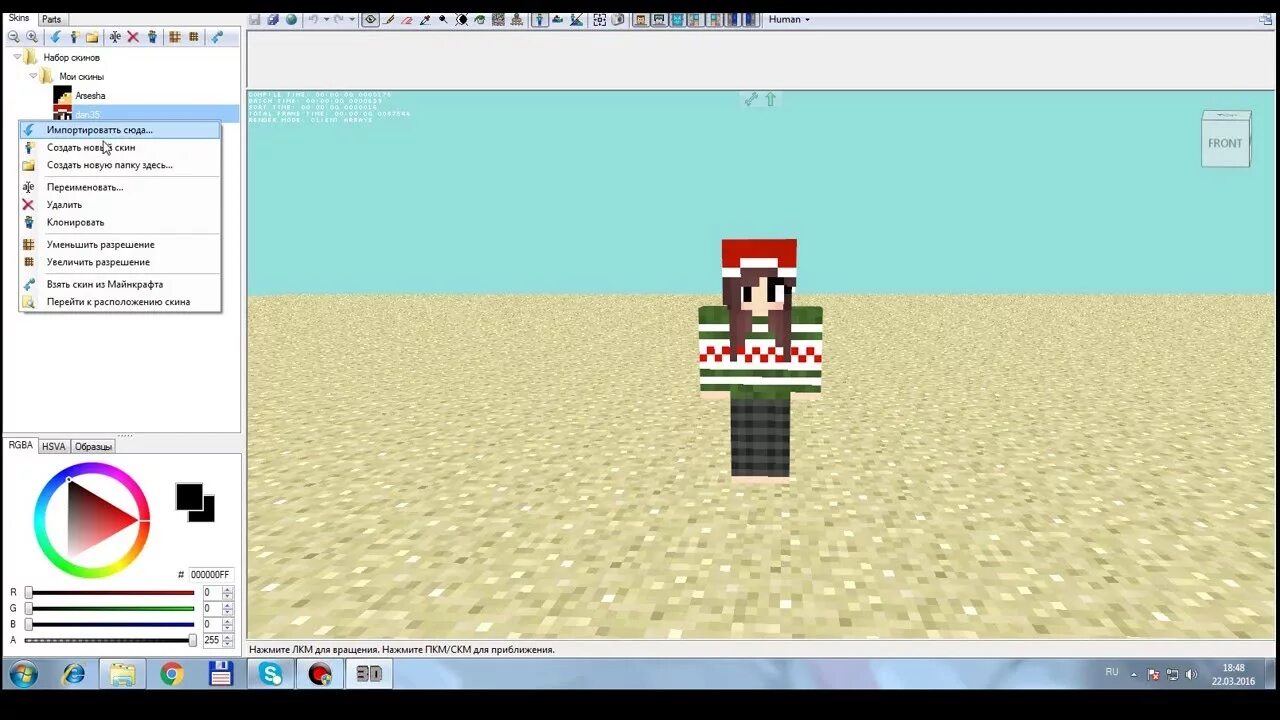Open the redo history dropdown arrow
The image size is (1280, 720).
point(351,19)
